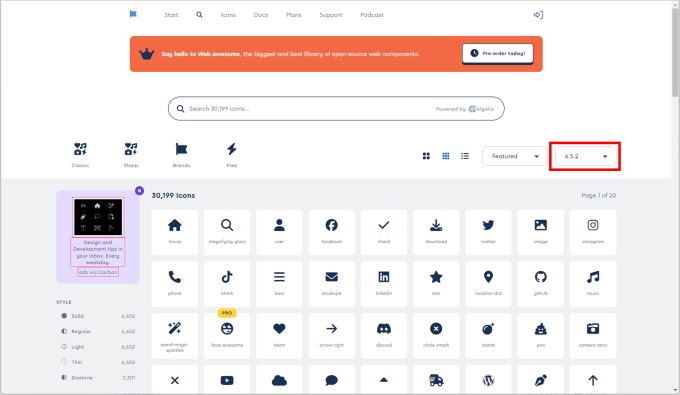Select the github icon card

(x=540, y=284)
